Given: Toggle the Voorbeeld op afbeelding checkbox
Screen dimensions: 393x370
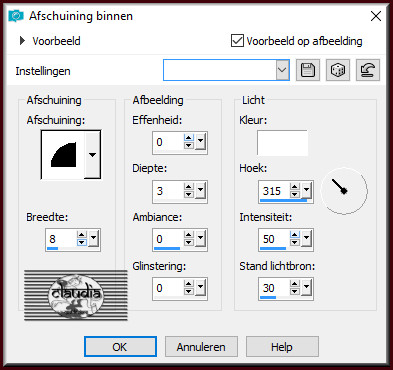Looking at the screenshot, I should (x=237, y=41).
